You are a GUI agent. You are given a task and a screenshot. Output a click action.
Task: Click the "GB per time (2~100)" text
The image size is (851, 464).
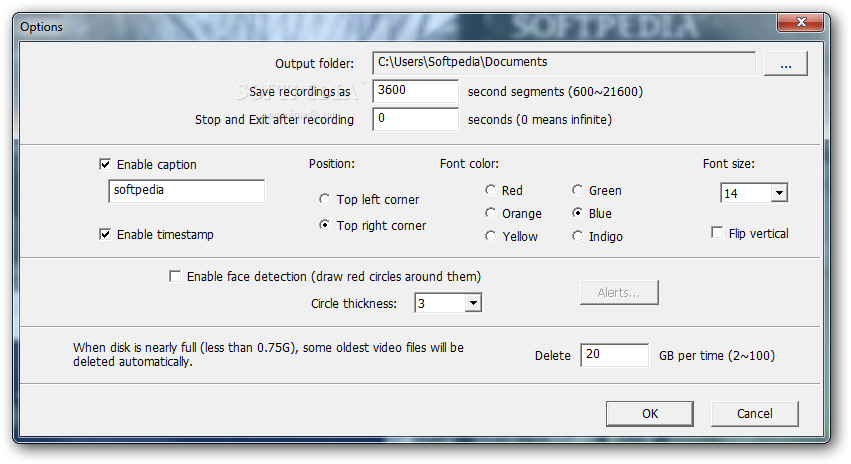(x=717, y=355)
